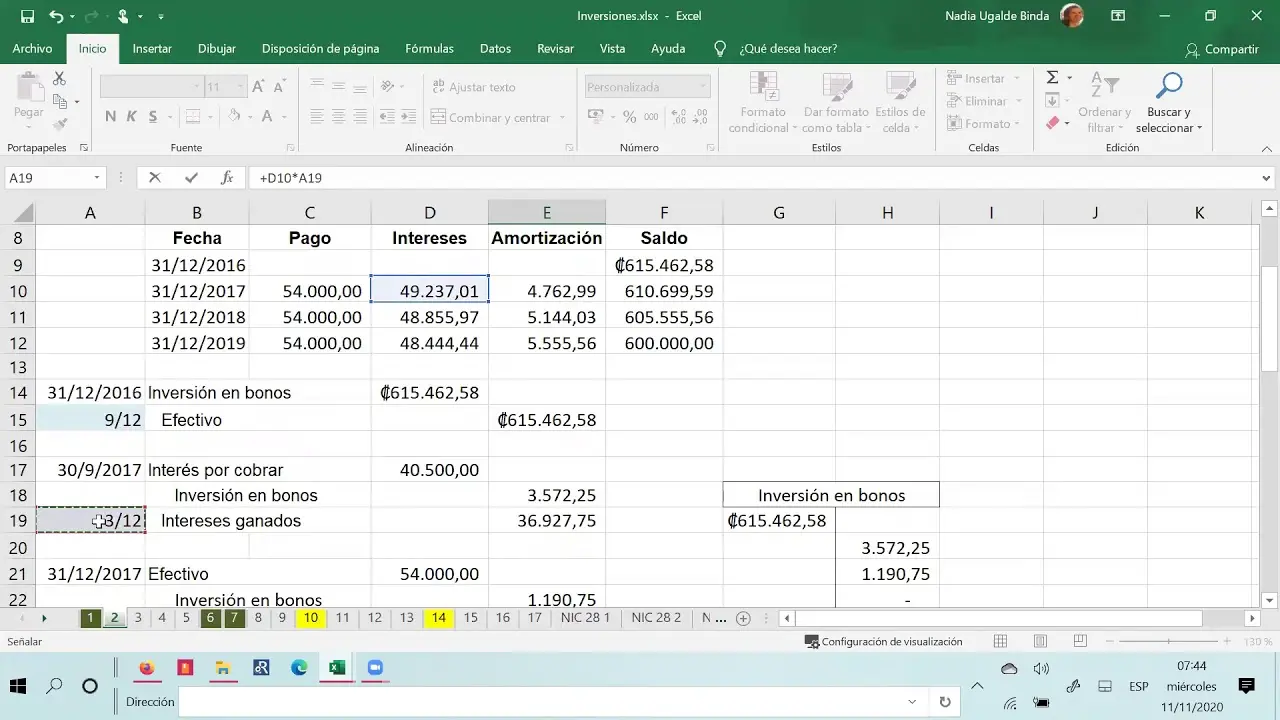Increase font size with the large A
1280x720 pixels.
tap(258, 87)
